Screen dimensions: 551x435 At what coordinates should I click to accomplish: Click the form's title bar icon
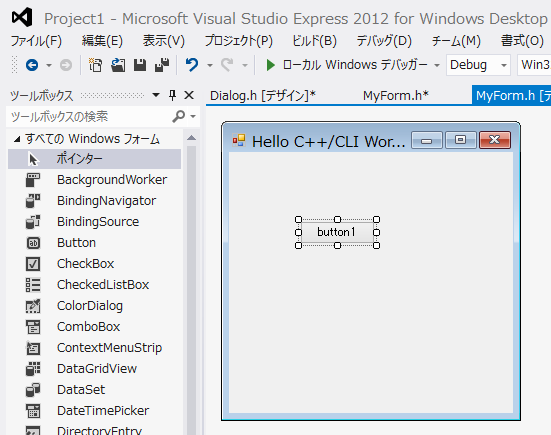click(239, 140)
